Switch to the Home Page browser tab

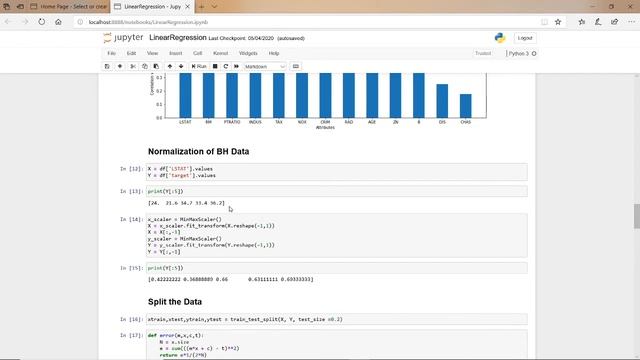pyautogui.click(x=69, y=7)
